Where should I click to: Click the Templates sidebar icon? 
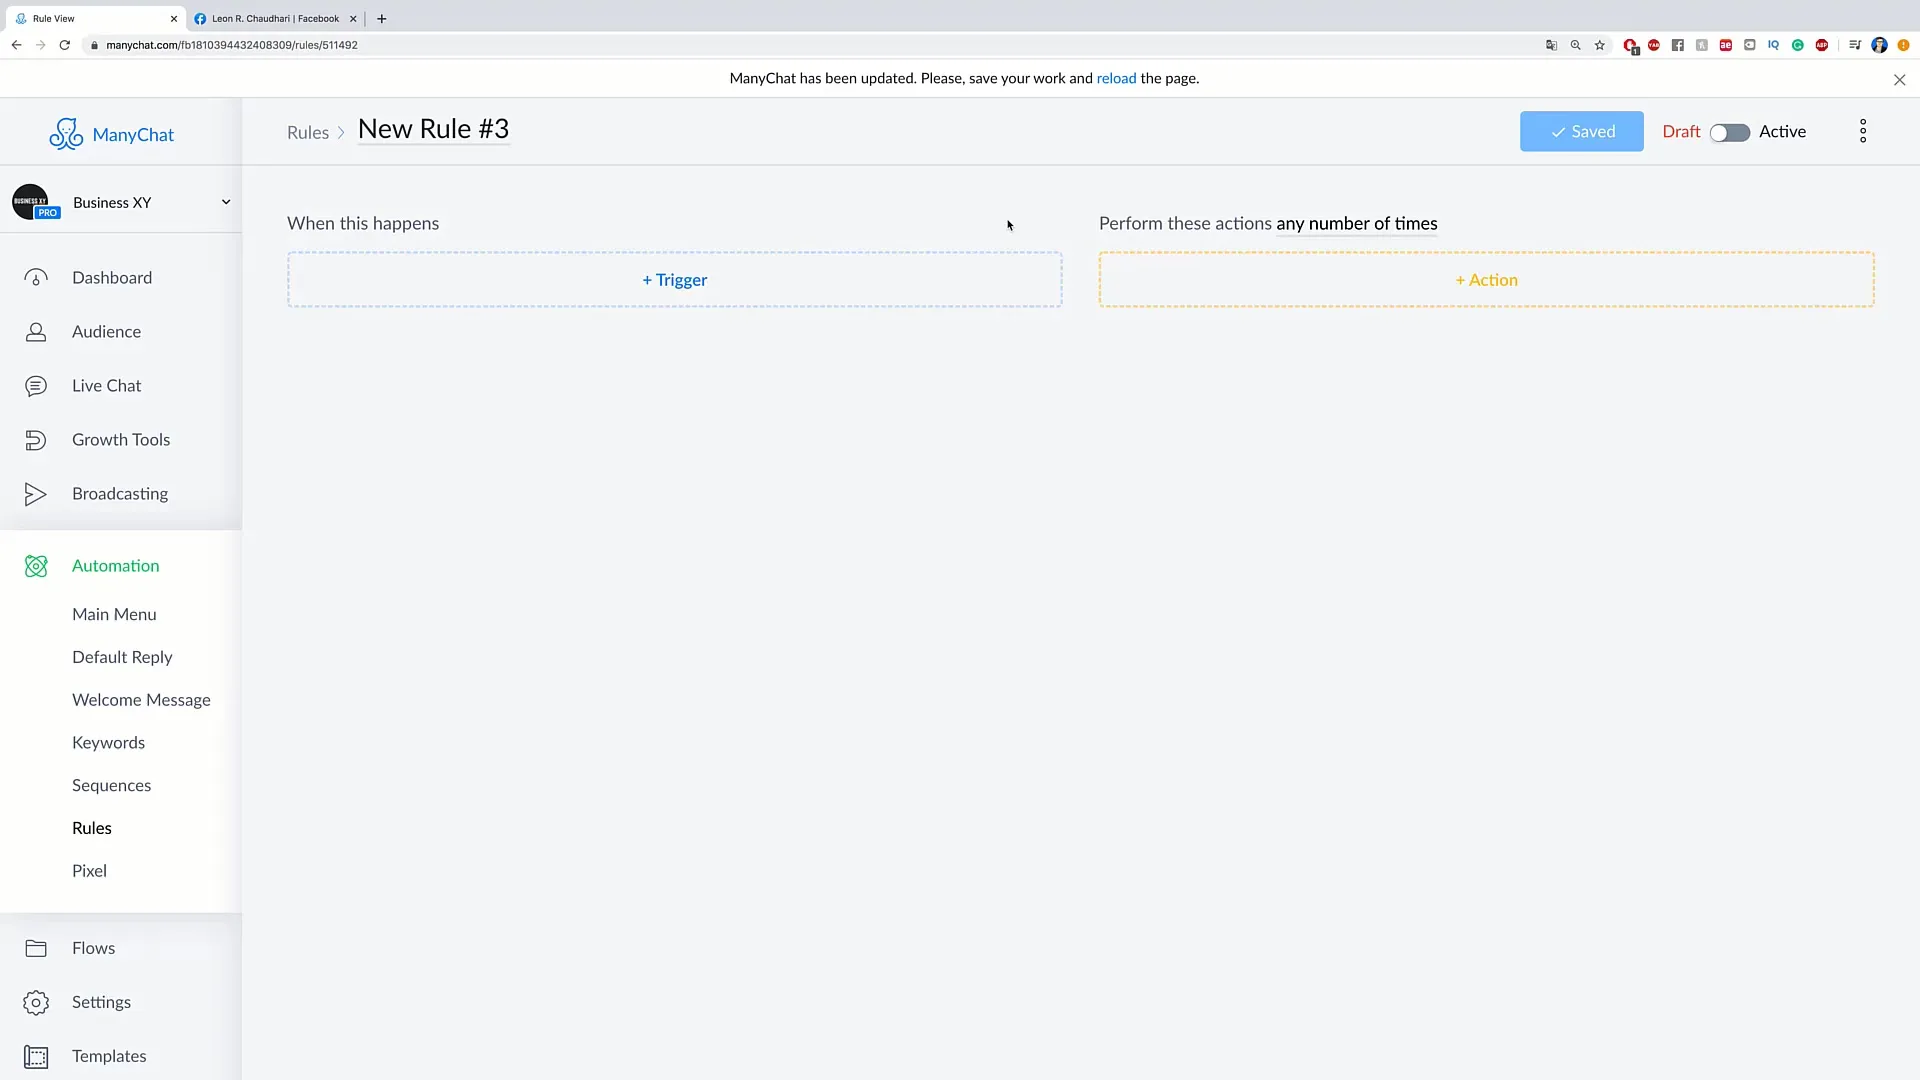coord(36,1055)
